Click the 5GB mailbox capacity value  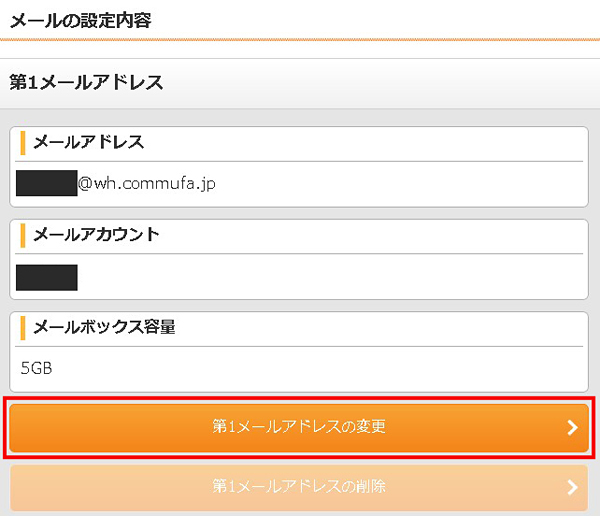(x=36, y=369)
